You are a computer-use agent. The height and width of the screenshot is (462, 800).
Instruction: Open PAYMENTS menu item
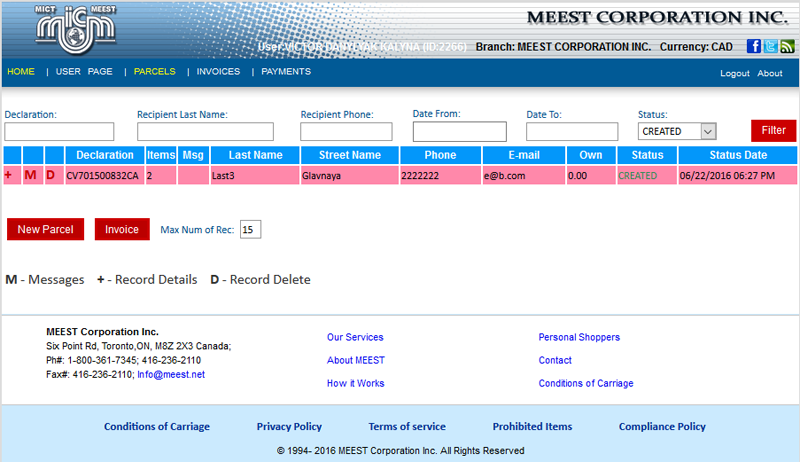click(286, 71)
